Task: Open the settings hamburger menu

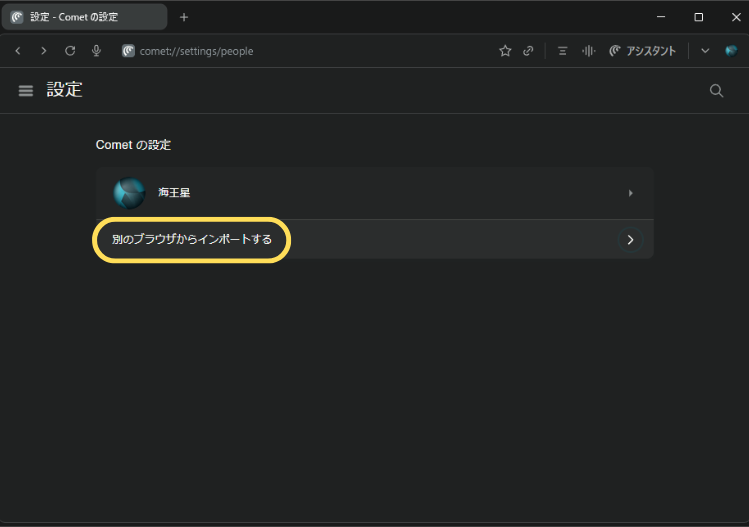Action: (26, 90)
